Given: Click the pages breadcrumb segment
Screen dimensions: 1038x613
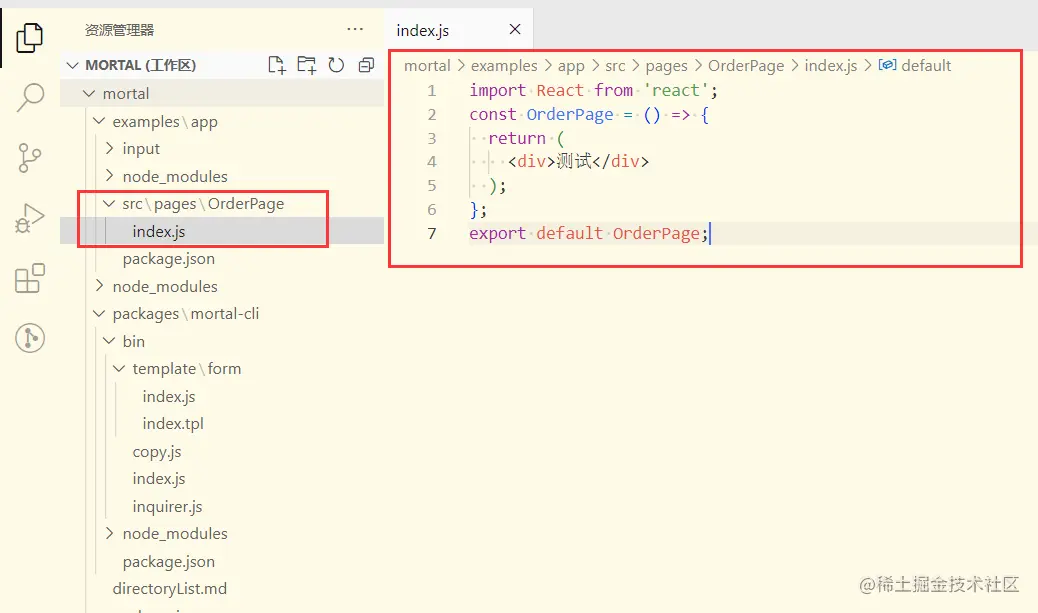Looking at the screenshot, I should pos(667,66).
